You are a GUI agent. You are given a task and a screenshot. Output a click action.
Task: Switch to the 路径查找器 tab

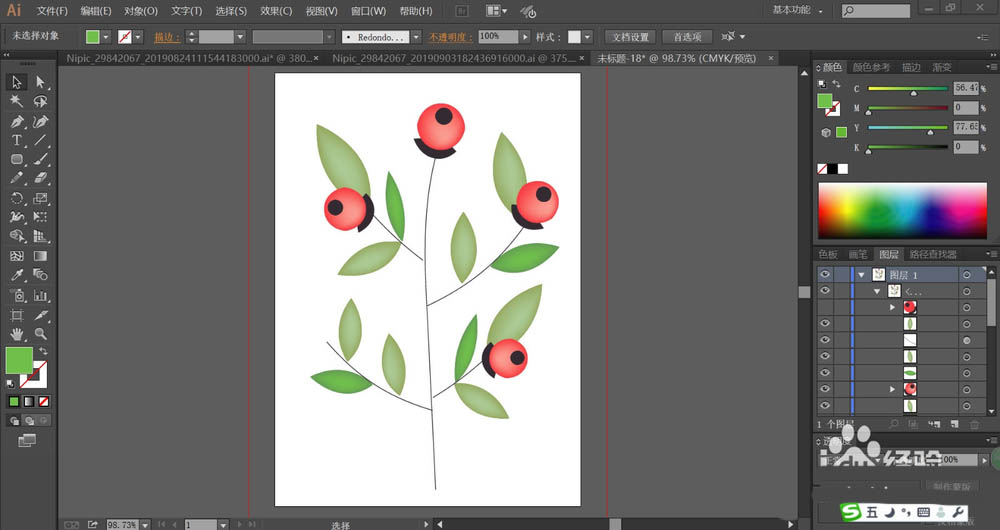click(932, 254)
